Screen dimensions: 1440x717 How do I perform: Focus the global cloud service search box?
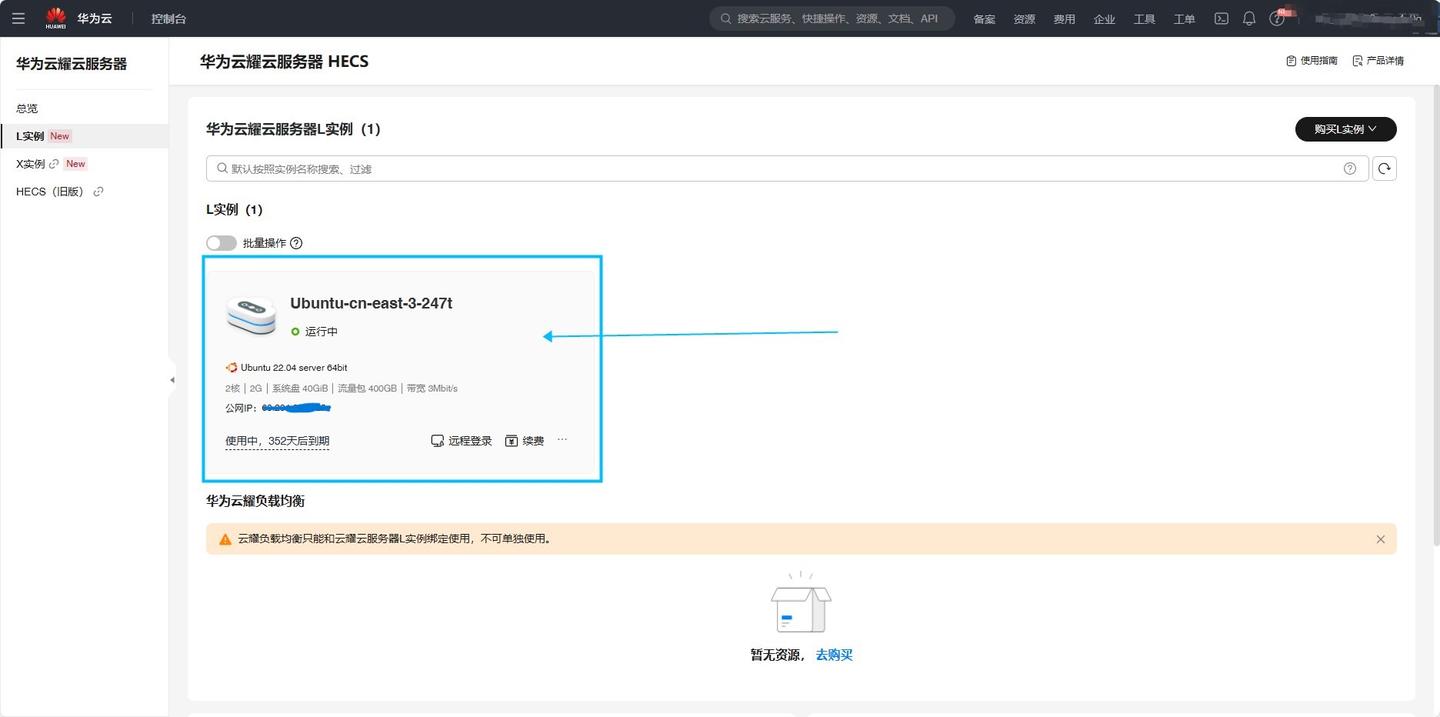click(832, 18)
